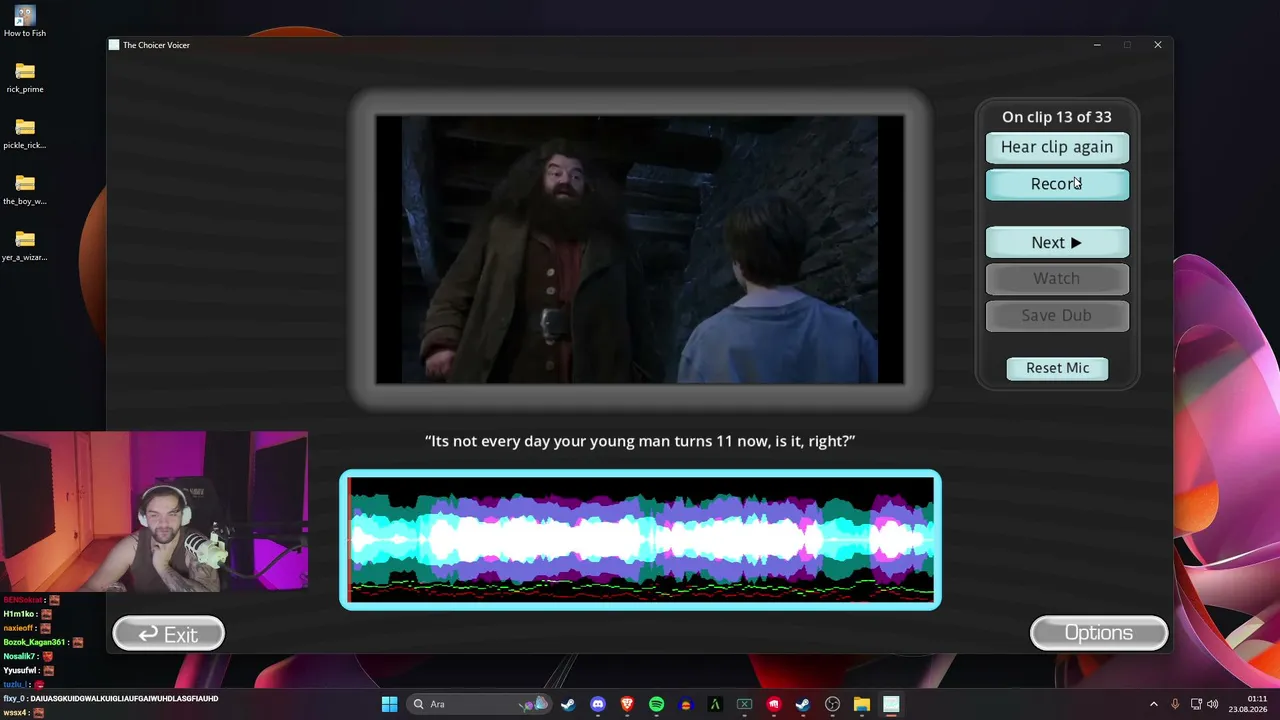Minimize The Choicer Voicer window
This screenshot has height=720, width=1280.
coord(1097,45)
